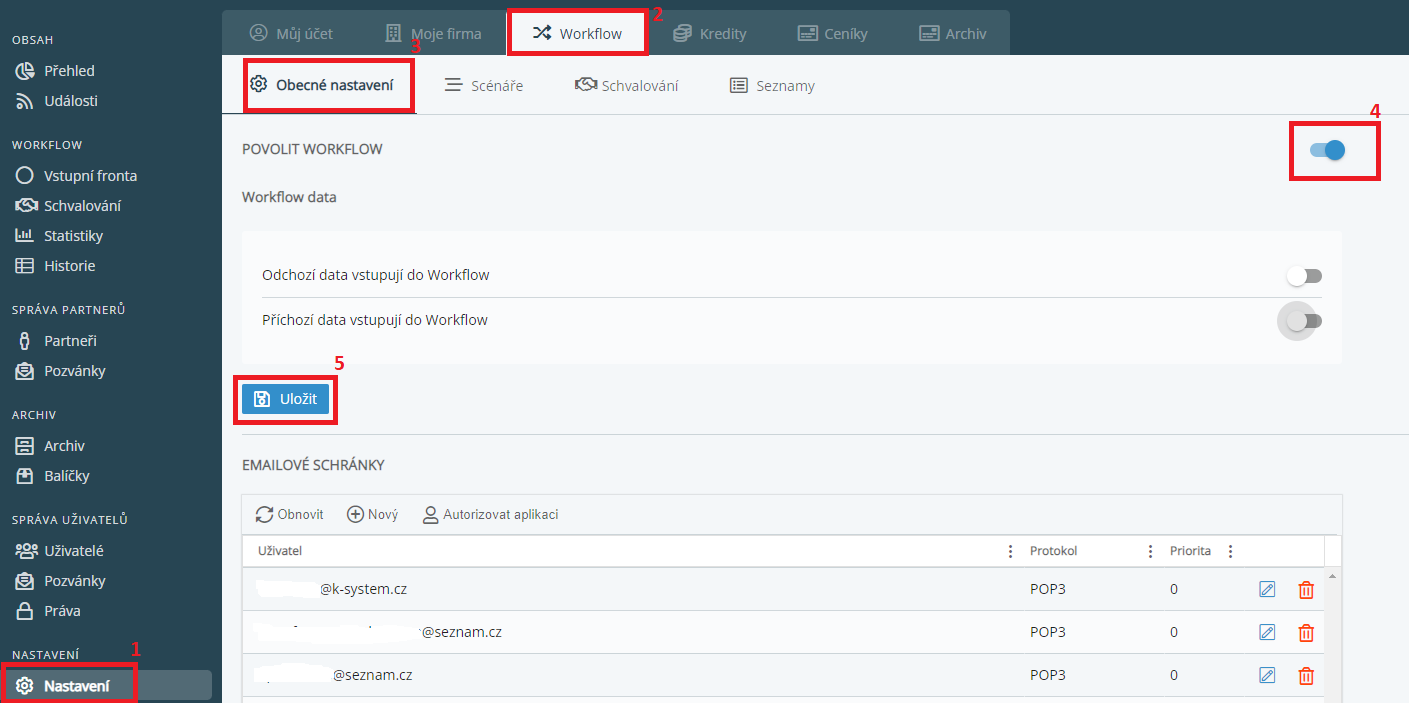Open the Uživatel column options menu
The width and height of the screenshot is (1409, 703).
(x=1009, y=551)
